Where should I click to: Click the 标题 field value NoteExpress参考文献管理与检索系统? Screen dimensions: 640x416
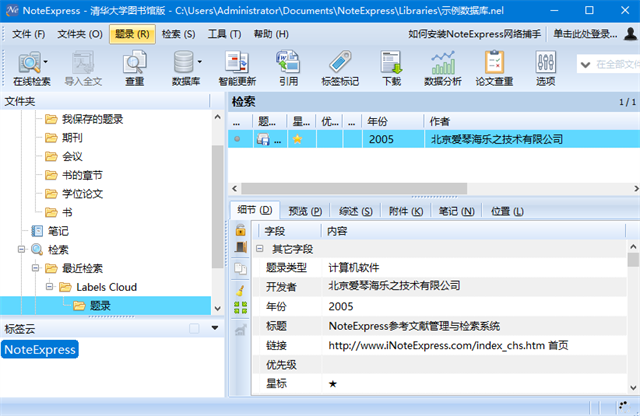(414, 326)
